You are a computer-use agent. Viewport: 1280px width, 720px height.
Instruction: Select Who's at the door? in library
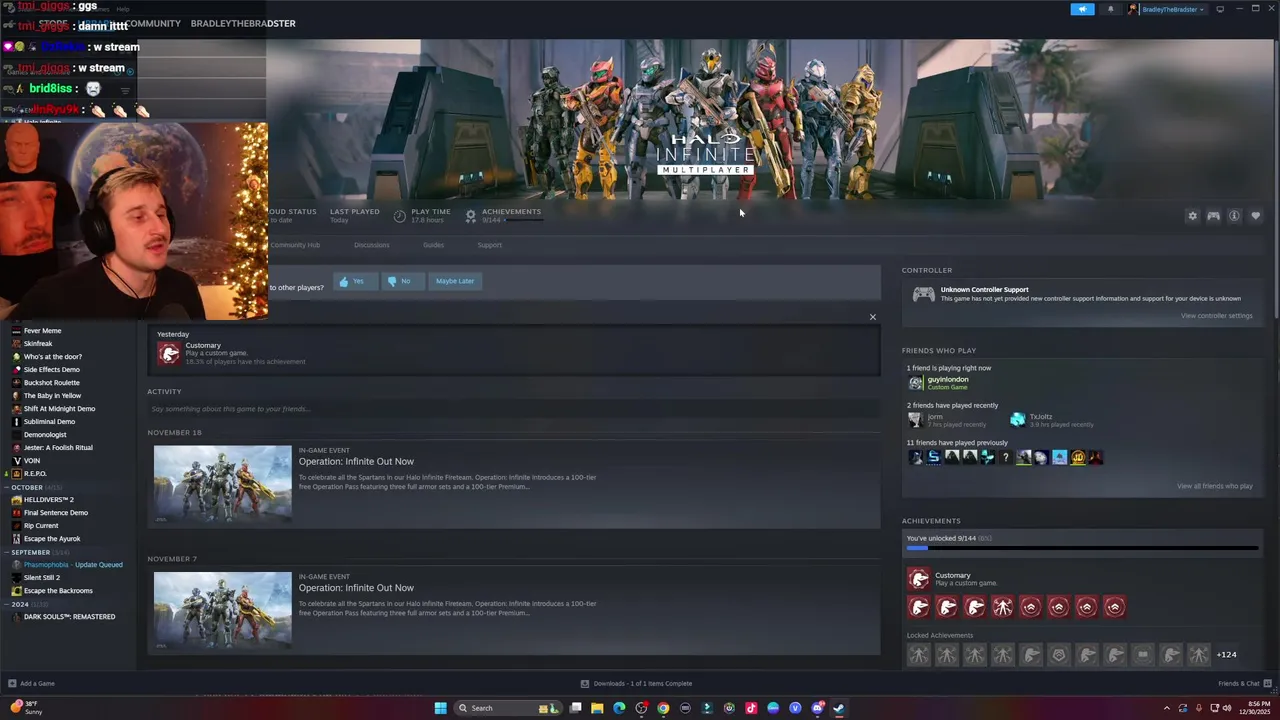point(53,357)
